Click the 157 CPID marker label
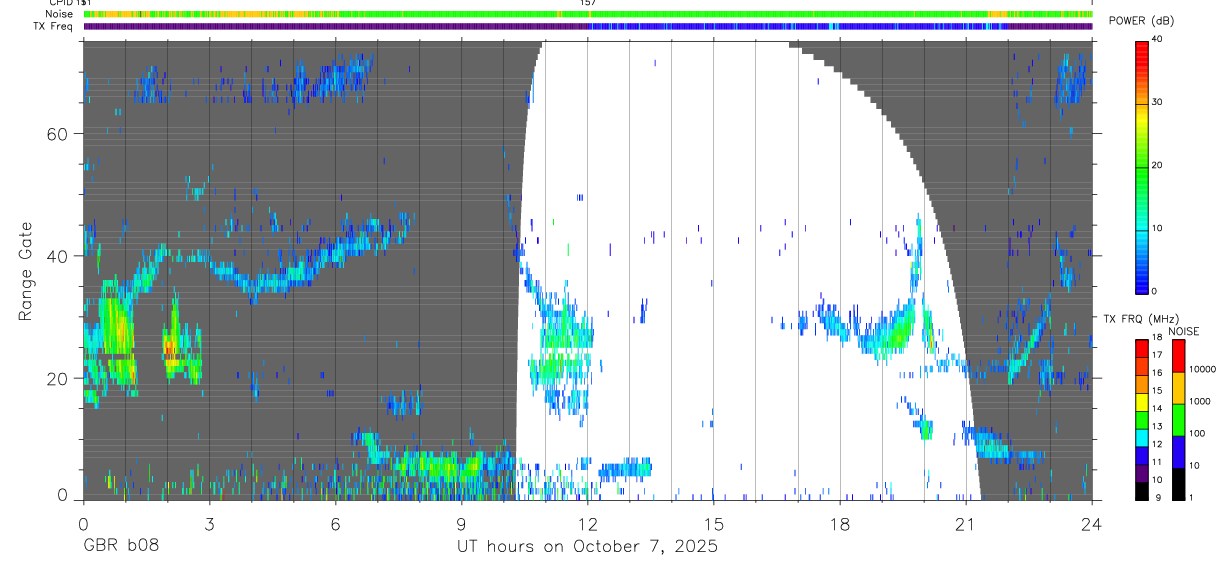Image resolution: width=1228 pixels, height=567 pixels. point(587,3)
